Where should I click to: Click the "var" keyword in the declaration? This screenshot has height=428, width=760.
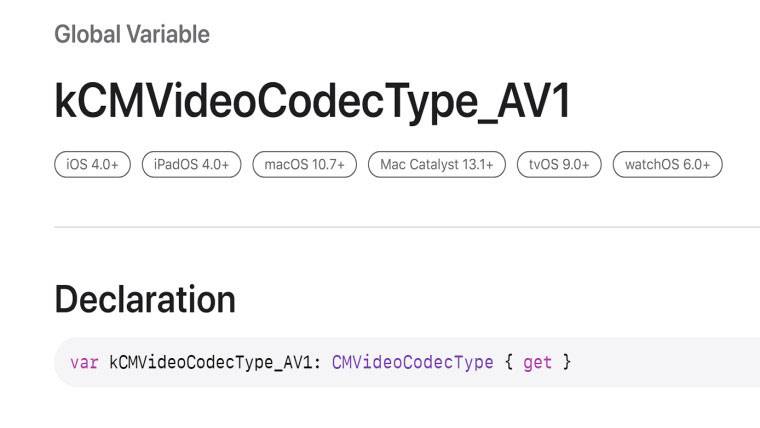84,362
